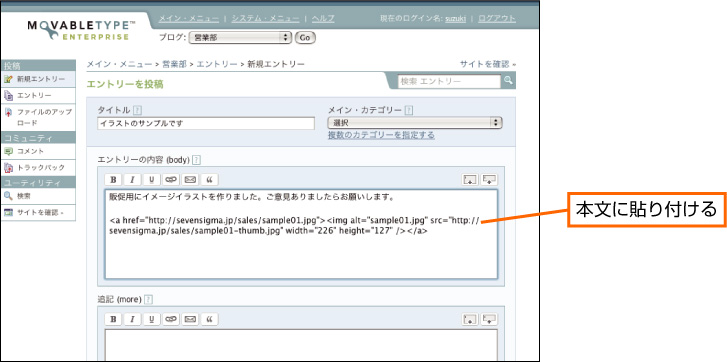Click サイトを確認 link at top right
Image resolution: width=727 pixels, height=362 pixels.
pos(487,64)
